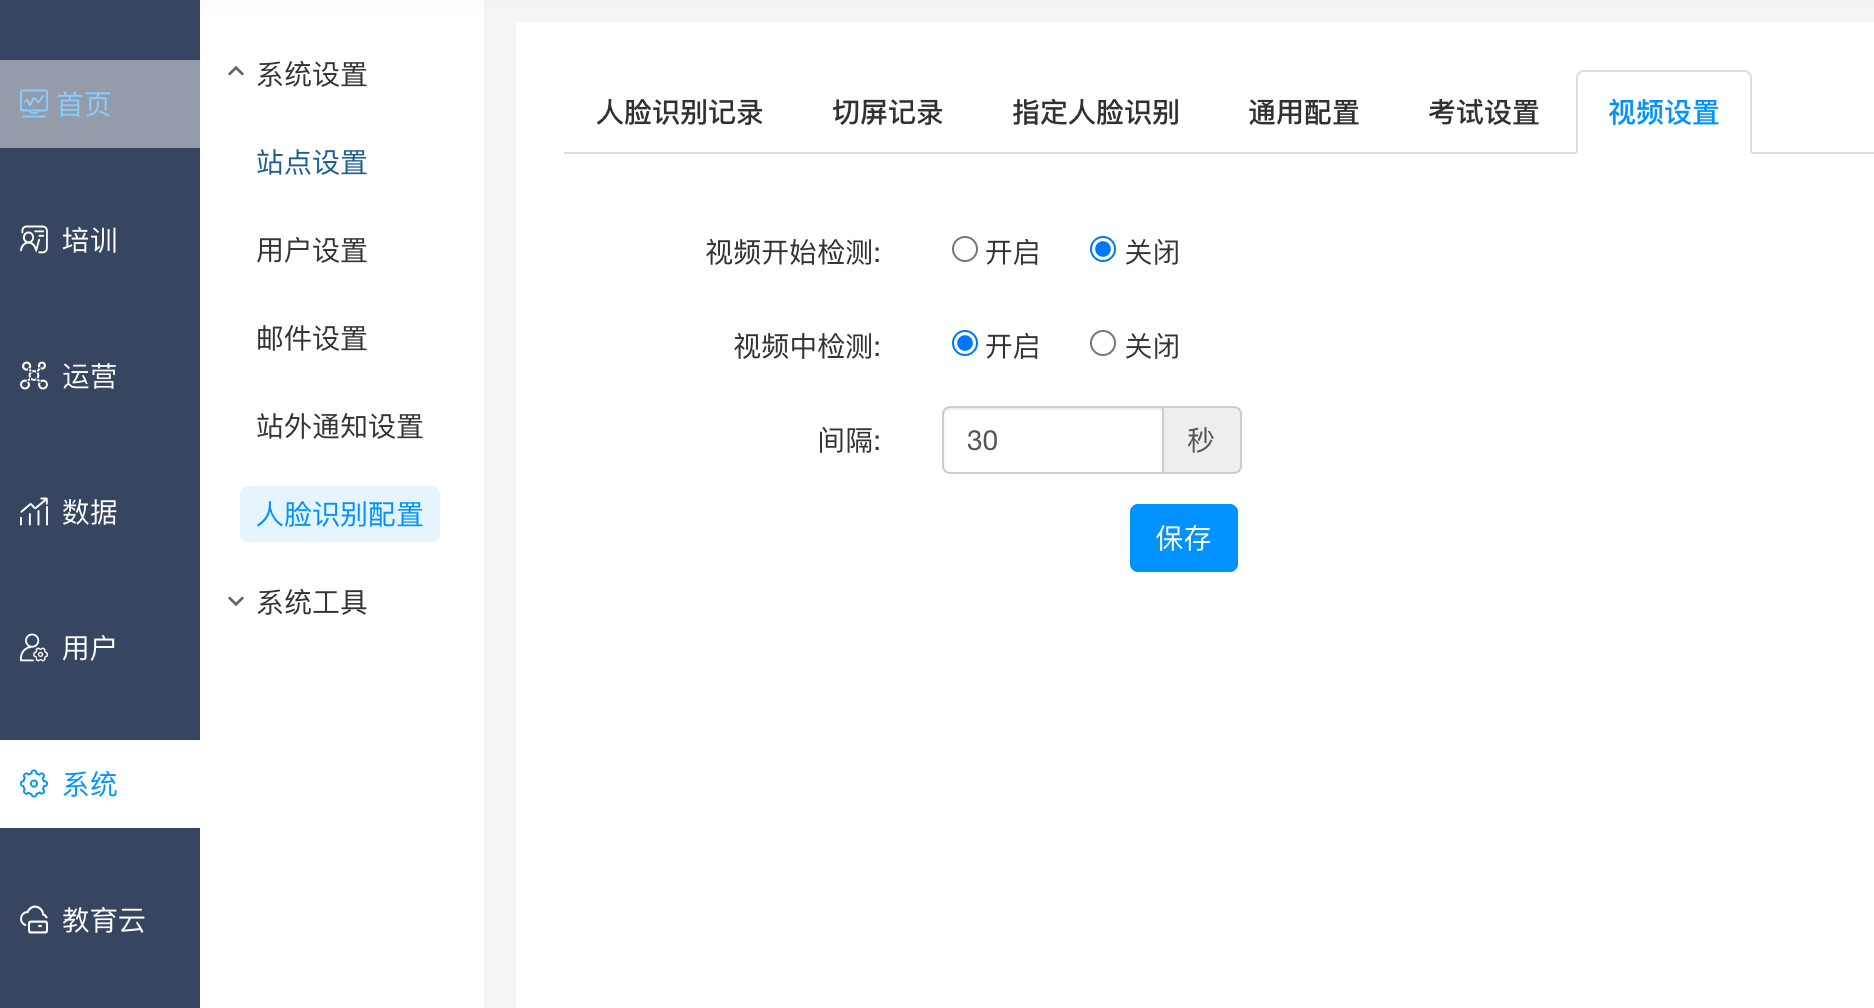Select the system (系统) gear icon

click(x=34, y=784)
